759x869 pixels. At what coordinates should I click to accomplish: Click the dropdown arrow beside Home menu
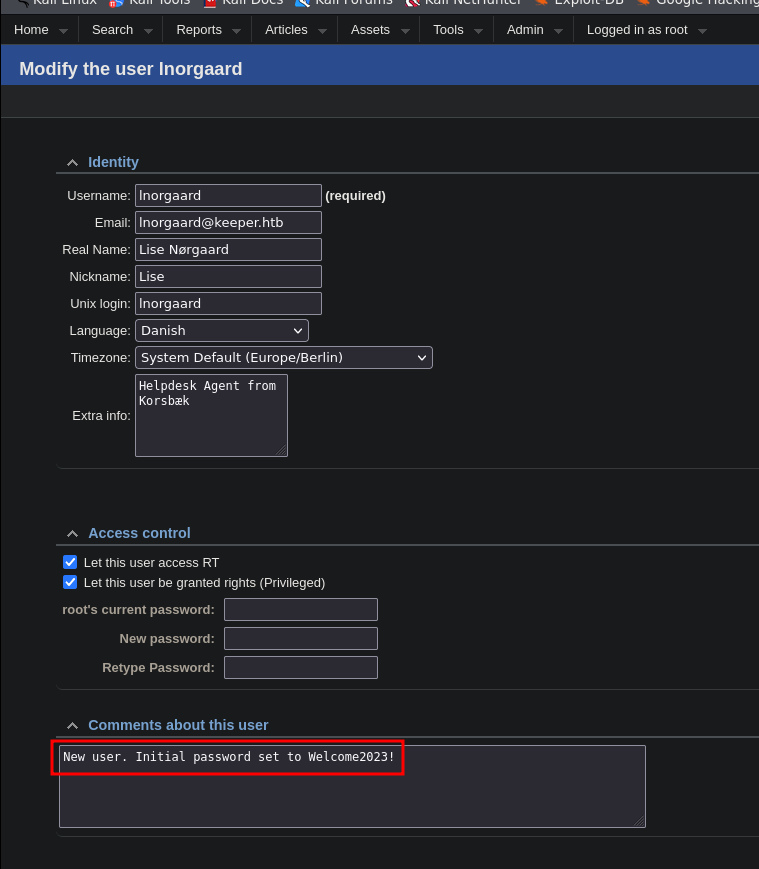pyautogui.click(x=64, y=31)
